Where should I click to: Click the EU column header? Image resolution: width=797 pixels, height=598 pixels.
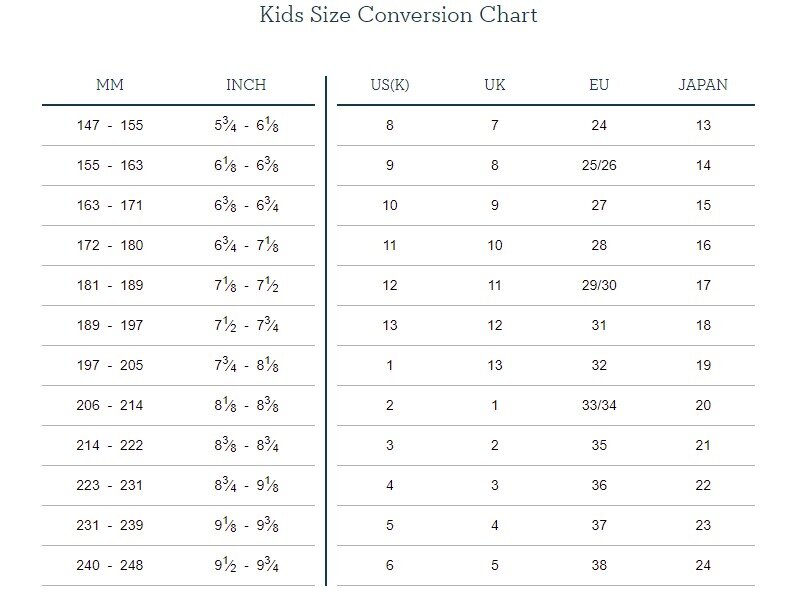pyautogui.click(x=599, y=85)
